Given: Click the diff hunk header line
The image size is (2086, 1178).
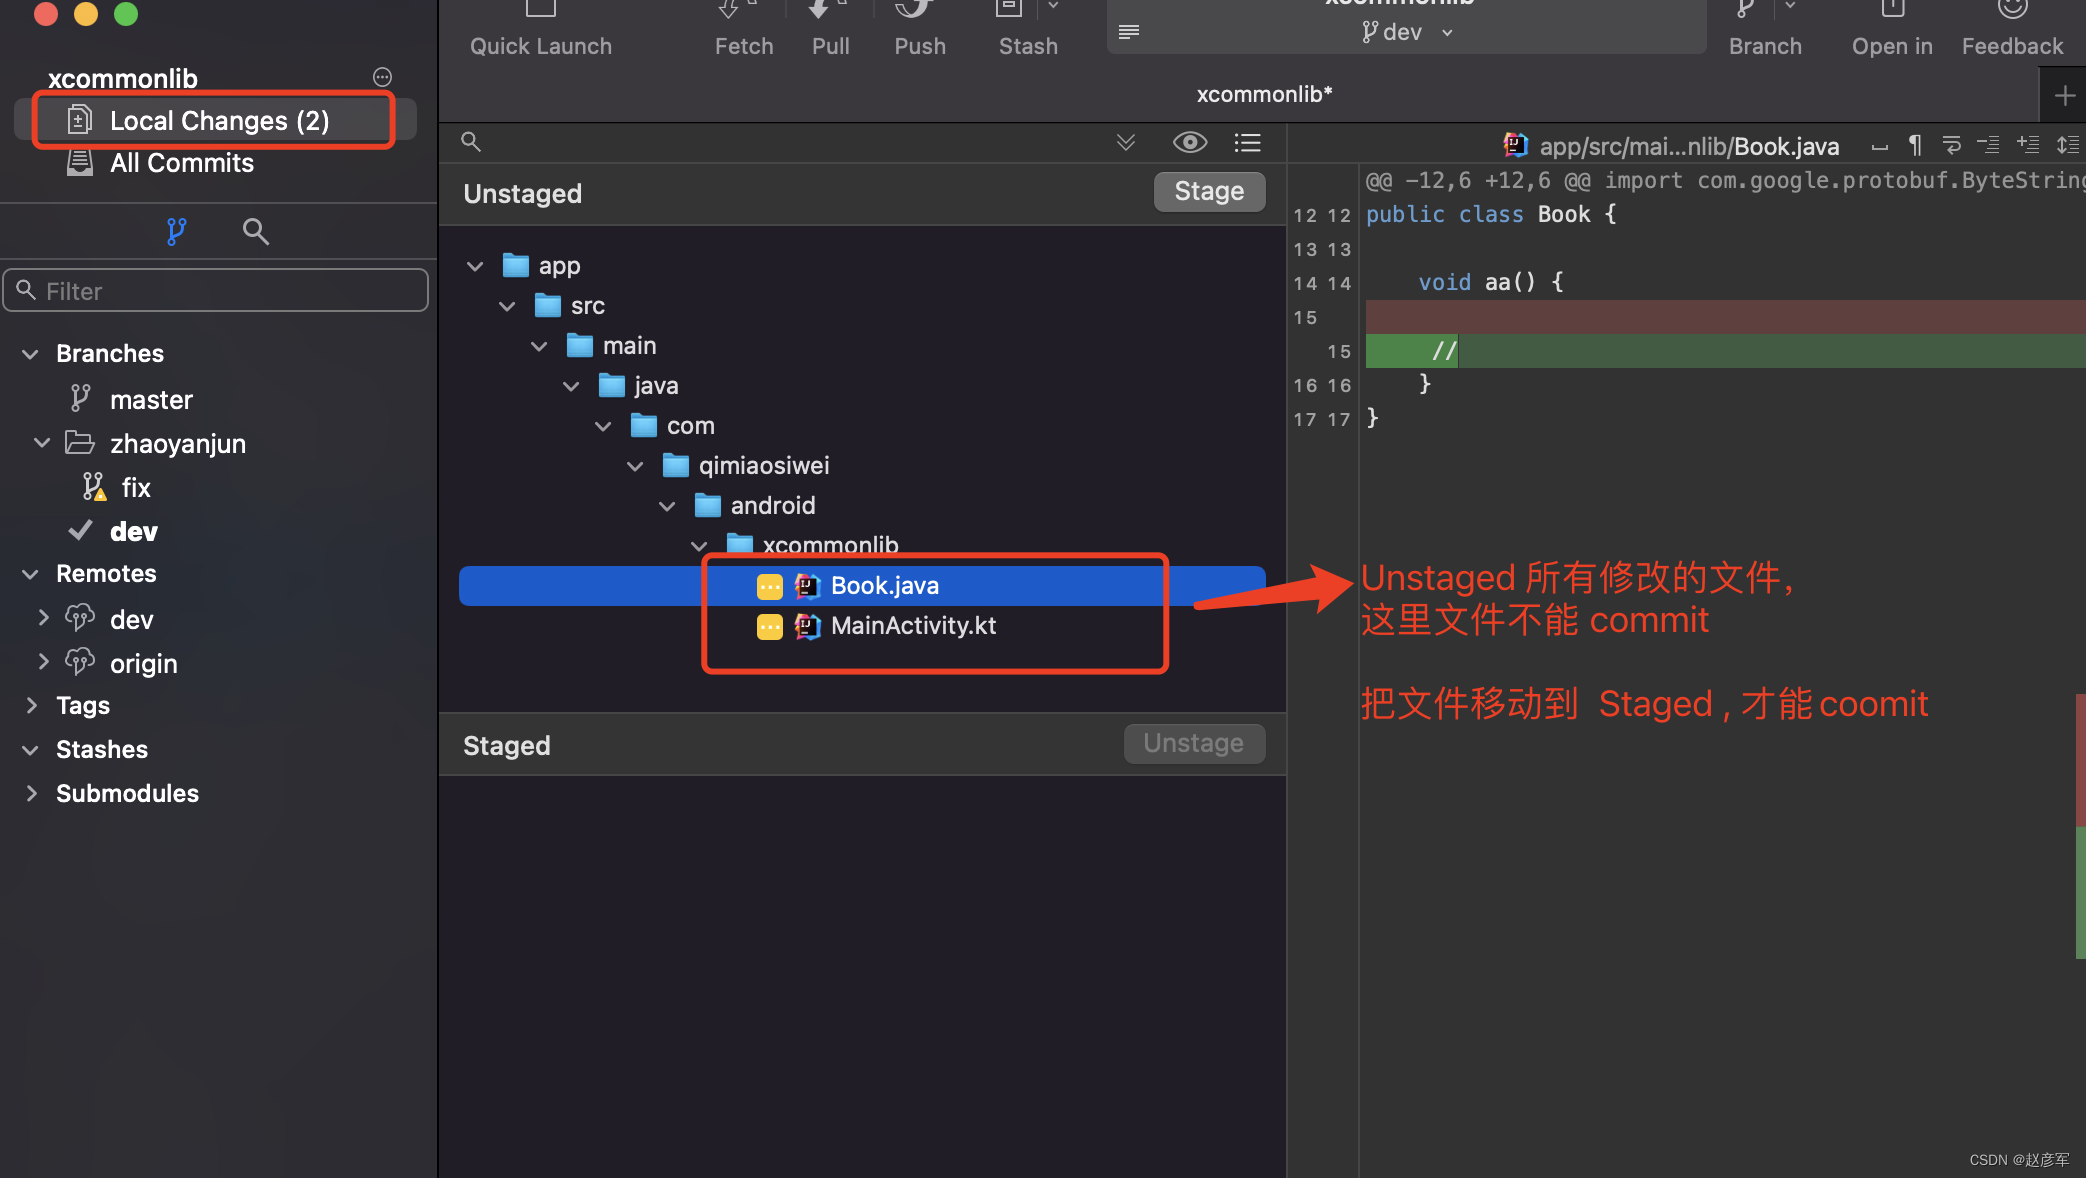Looking at the screenshot, I should point(1725,181).
